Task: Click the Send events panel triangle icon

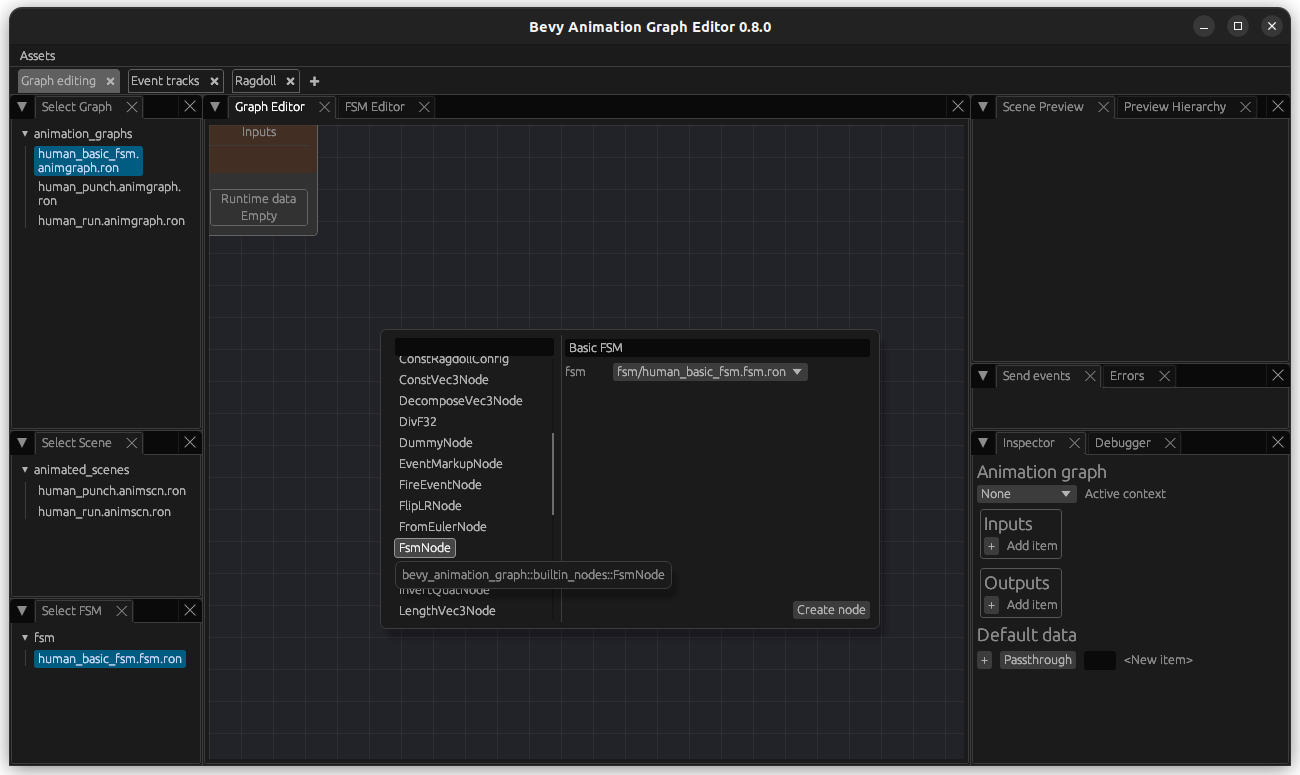Action: [982, 375]
